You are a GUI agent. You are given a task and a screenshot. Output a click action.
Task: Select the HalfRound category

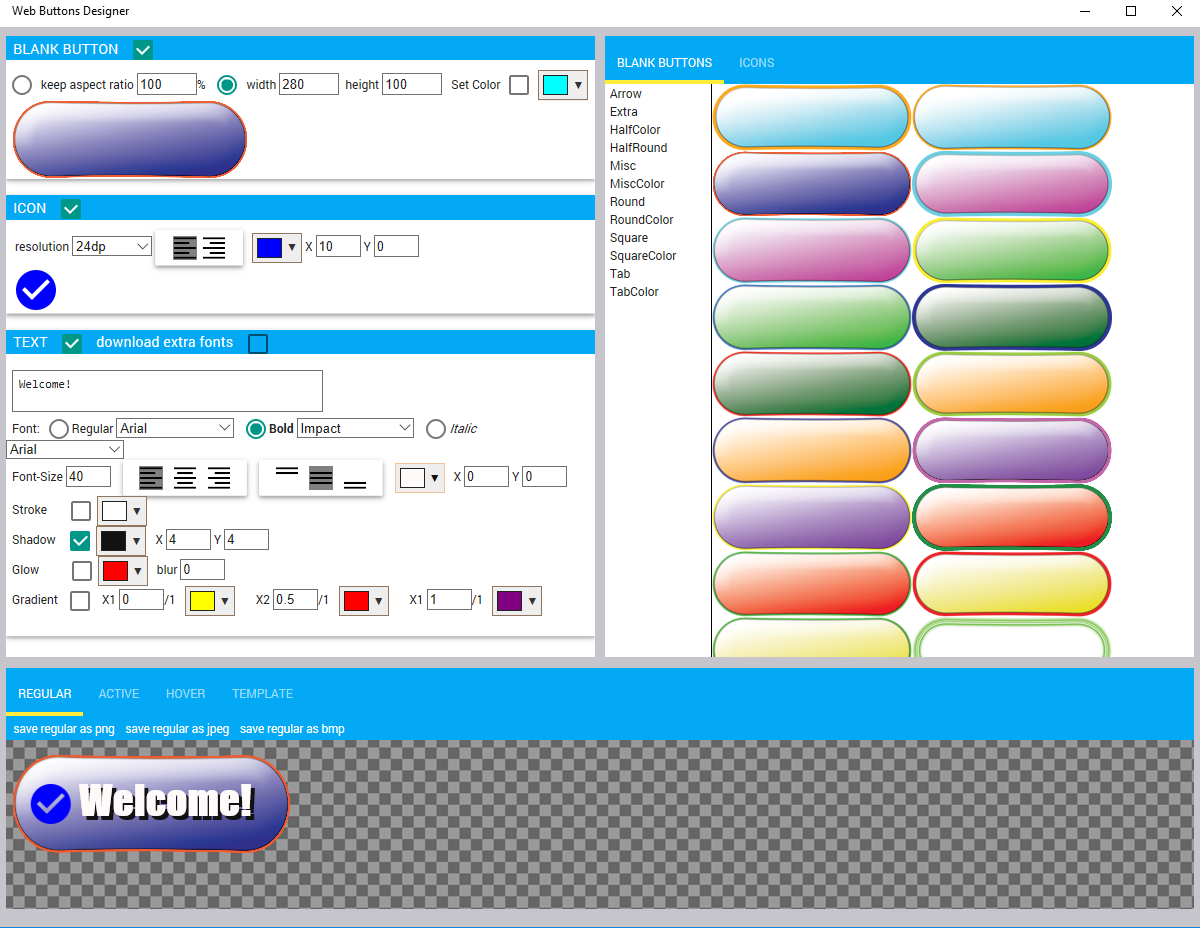click(639, 148)
